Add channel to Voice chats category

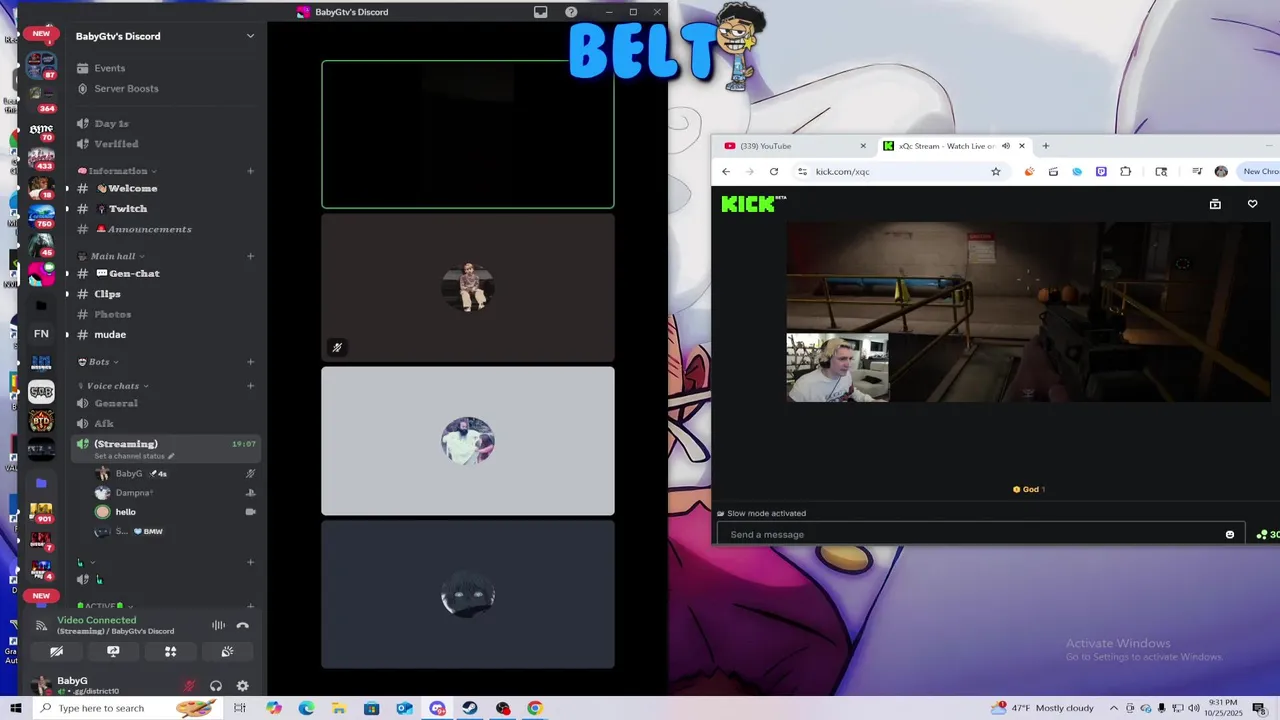pyautogui.click(x=250, y=386)
